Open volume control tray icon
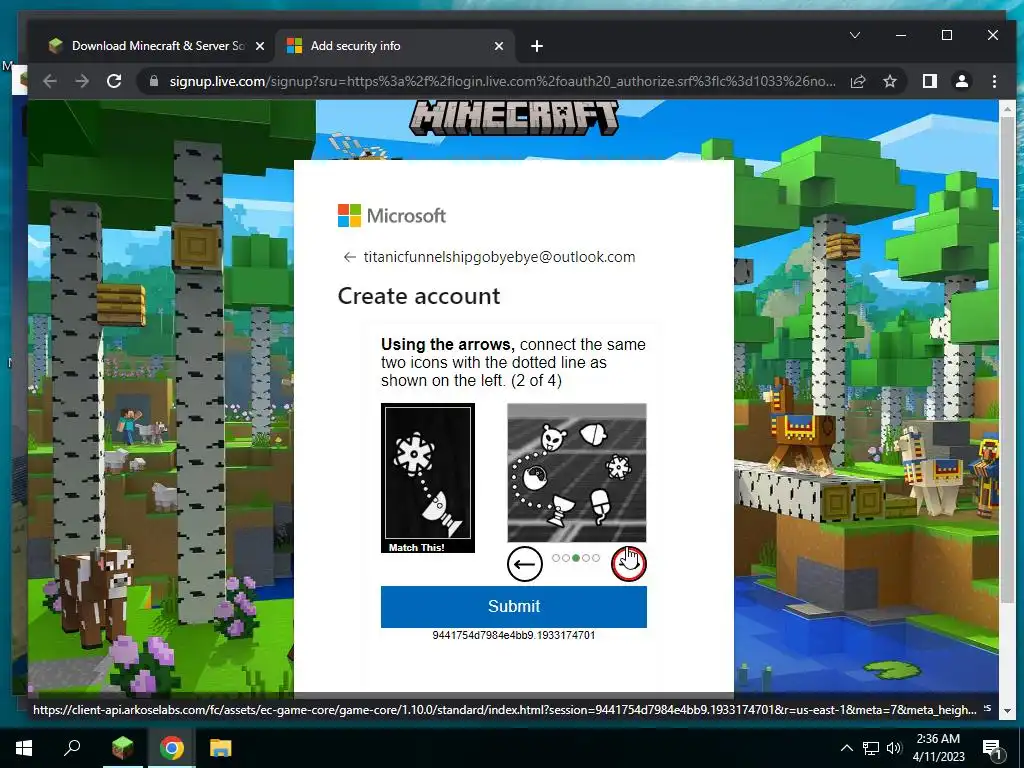1024x768 pixels. [x=894, y=748]
